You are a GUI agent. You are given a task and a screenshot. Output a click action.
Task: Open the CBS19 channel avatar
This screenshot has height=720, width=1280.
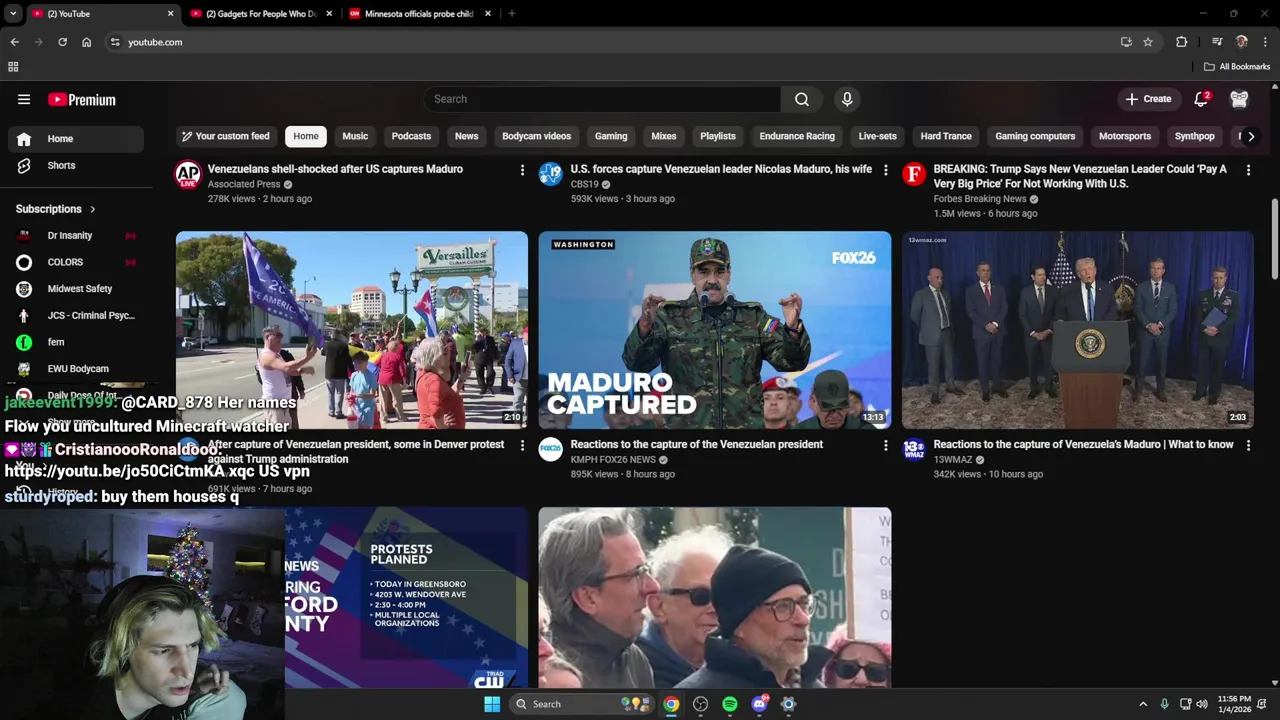pyautogui.click(x=551, y=175)
